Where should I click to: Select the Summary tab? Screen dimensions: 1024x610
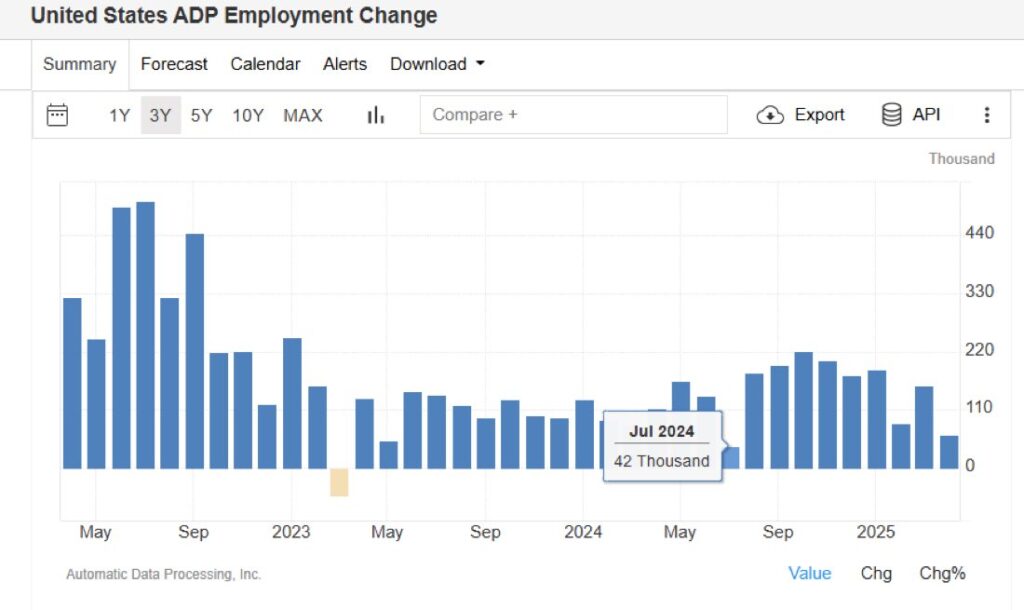coord(79,63)
